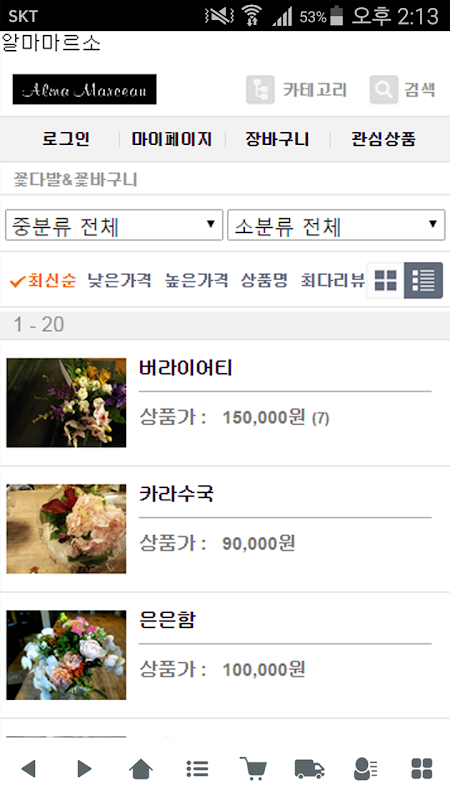Open 장바구니 menu item
450x800 pixels.
click(277, 139)
